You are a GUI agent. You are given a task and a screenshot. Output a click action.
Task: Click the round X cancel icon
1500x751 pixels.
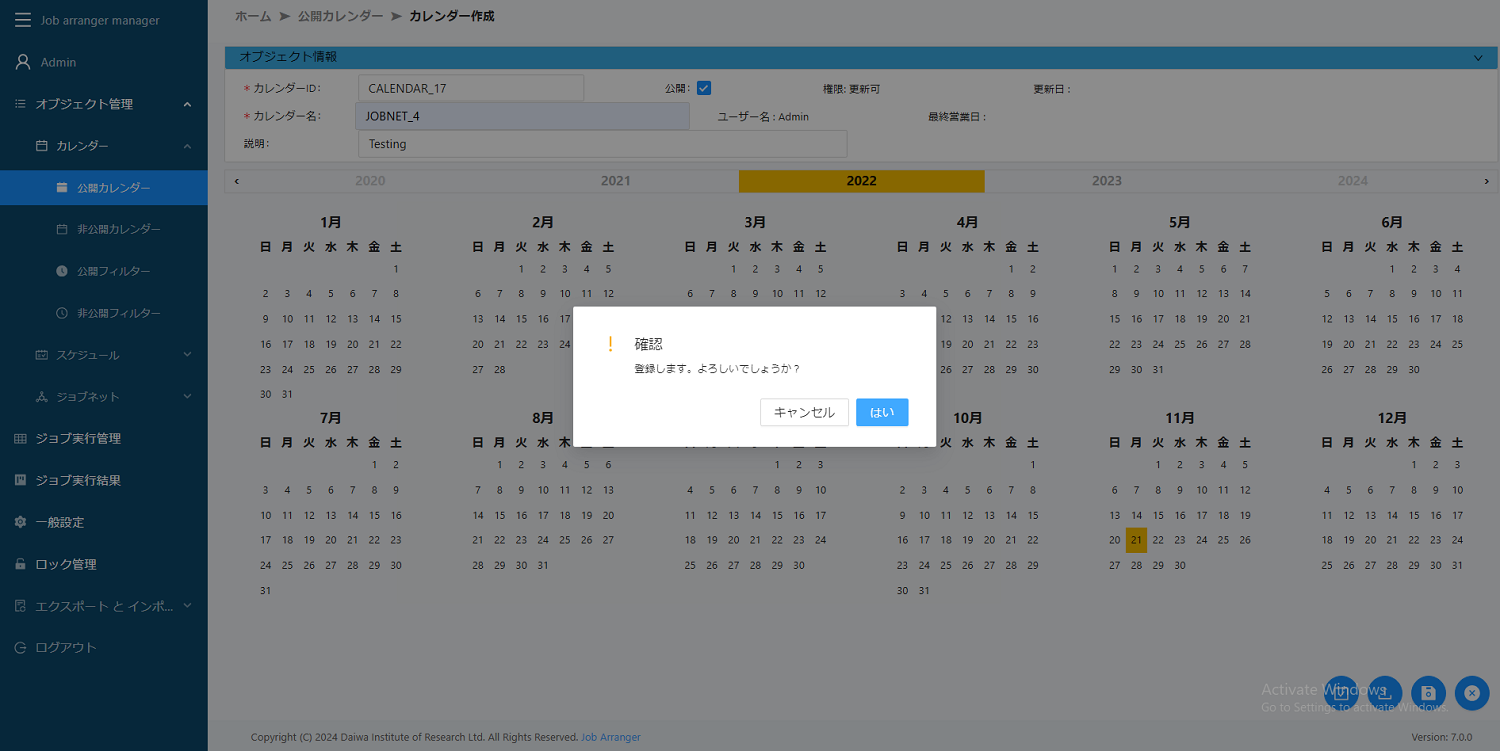click(x=1471, y=693)
